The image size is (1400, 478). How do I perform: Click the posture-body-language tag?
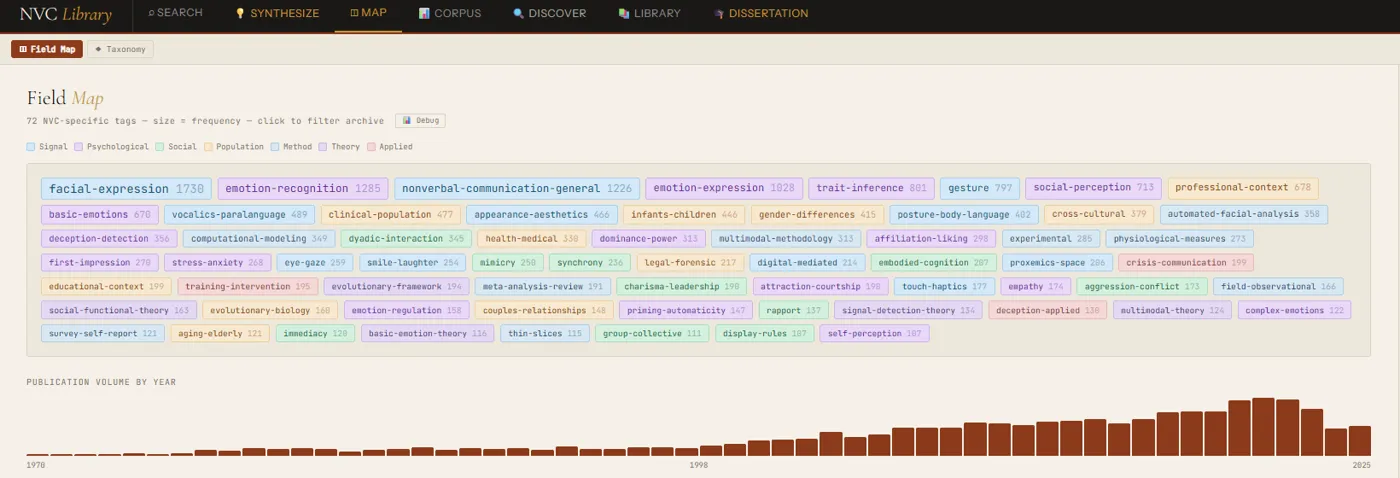click(x=964, y=214)
